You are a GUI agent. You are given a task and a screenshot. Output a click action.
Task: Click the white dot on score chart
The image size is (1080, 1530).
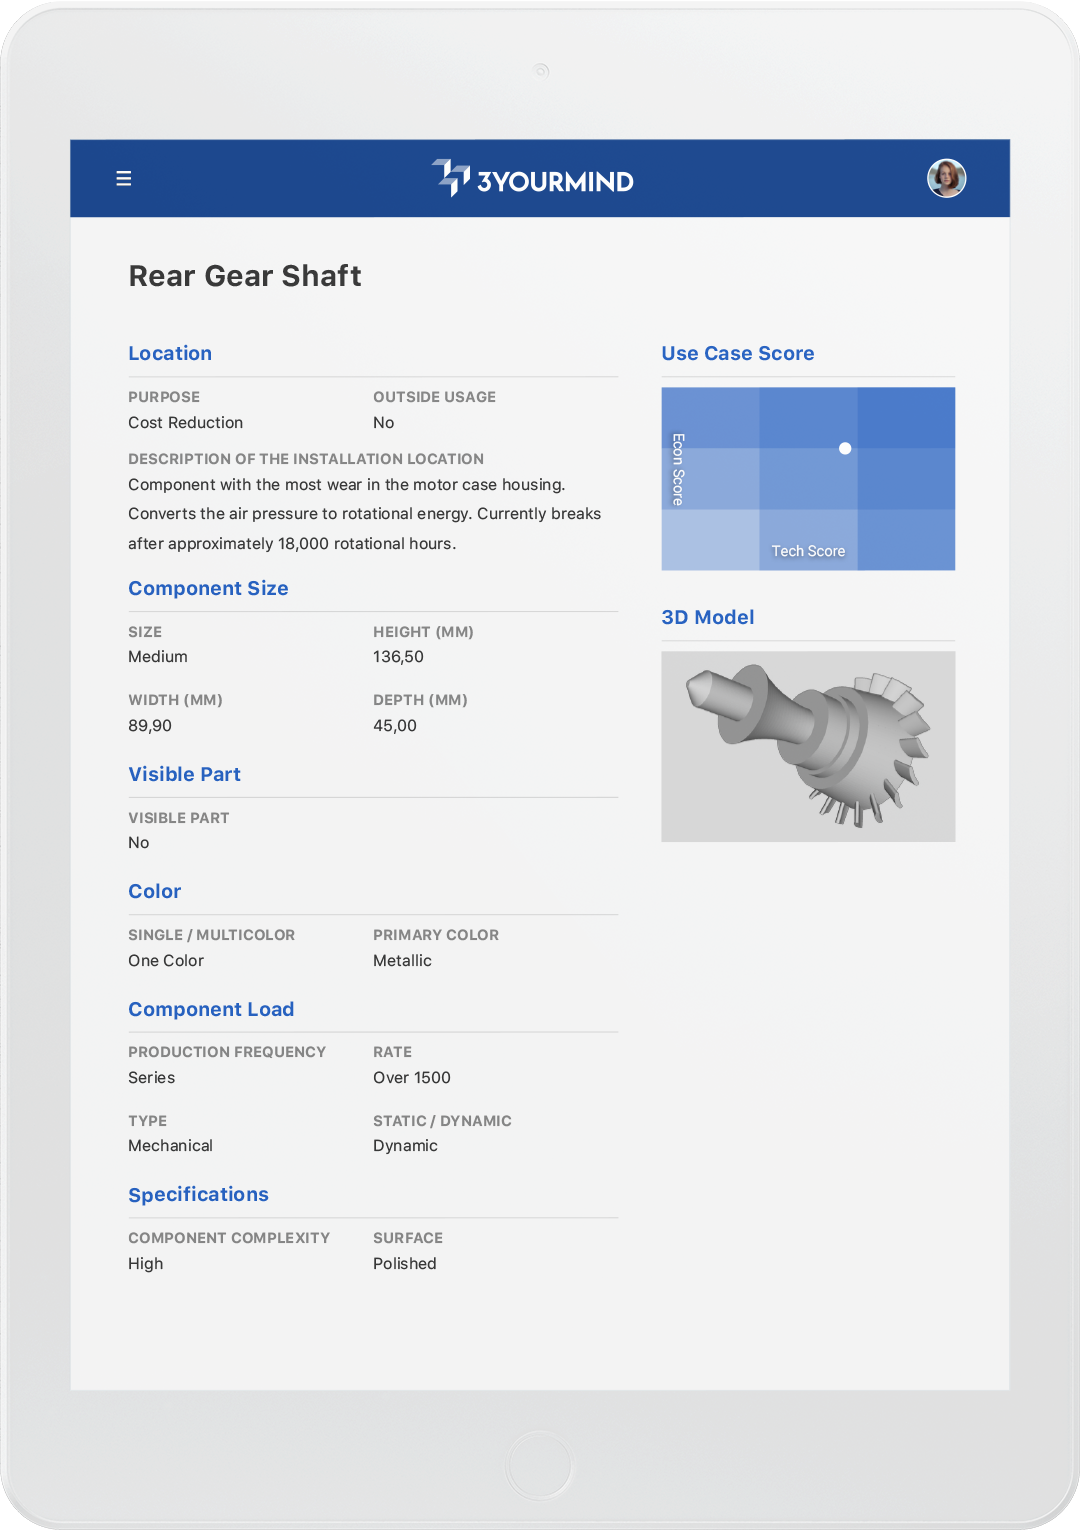tap(845, 448)
